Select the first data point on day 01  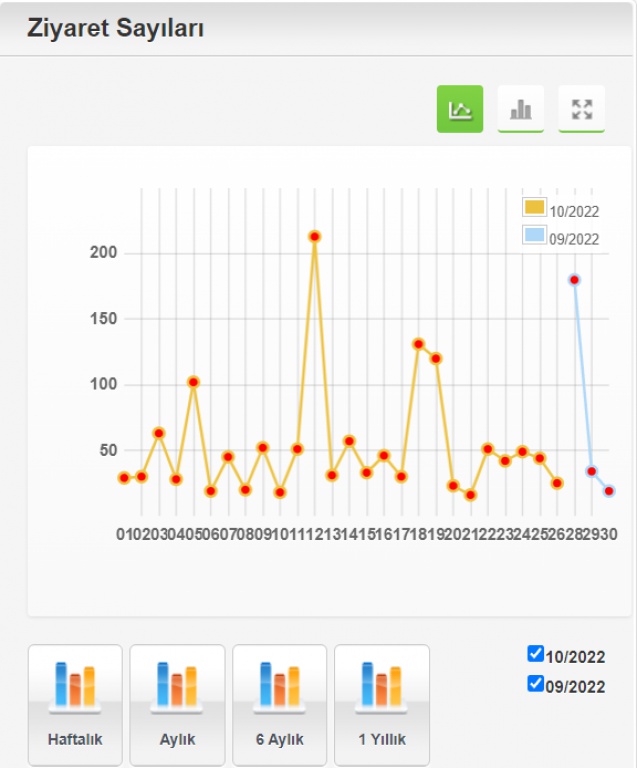pos(124,478)
